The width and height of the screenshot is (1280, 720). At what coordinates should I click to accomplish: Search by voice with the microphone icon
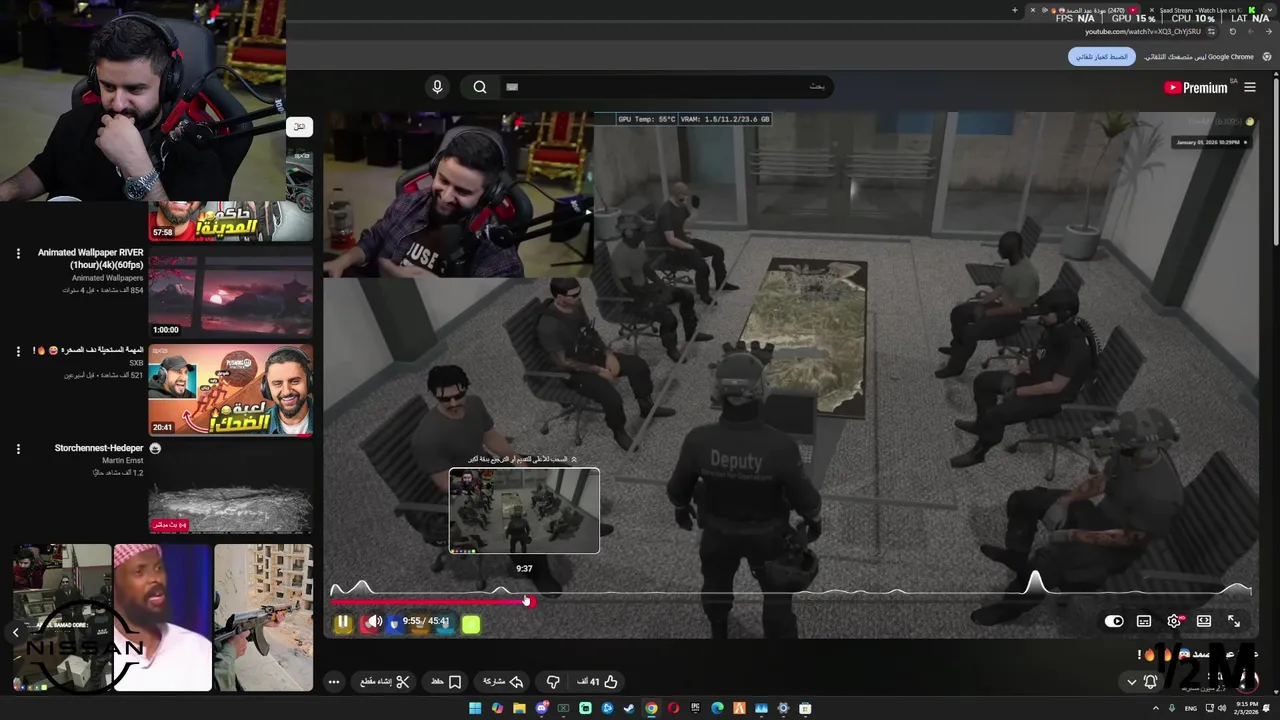437,87
